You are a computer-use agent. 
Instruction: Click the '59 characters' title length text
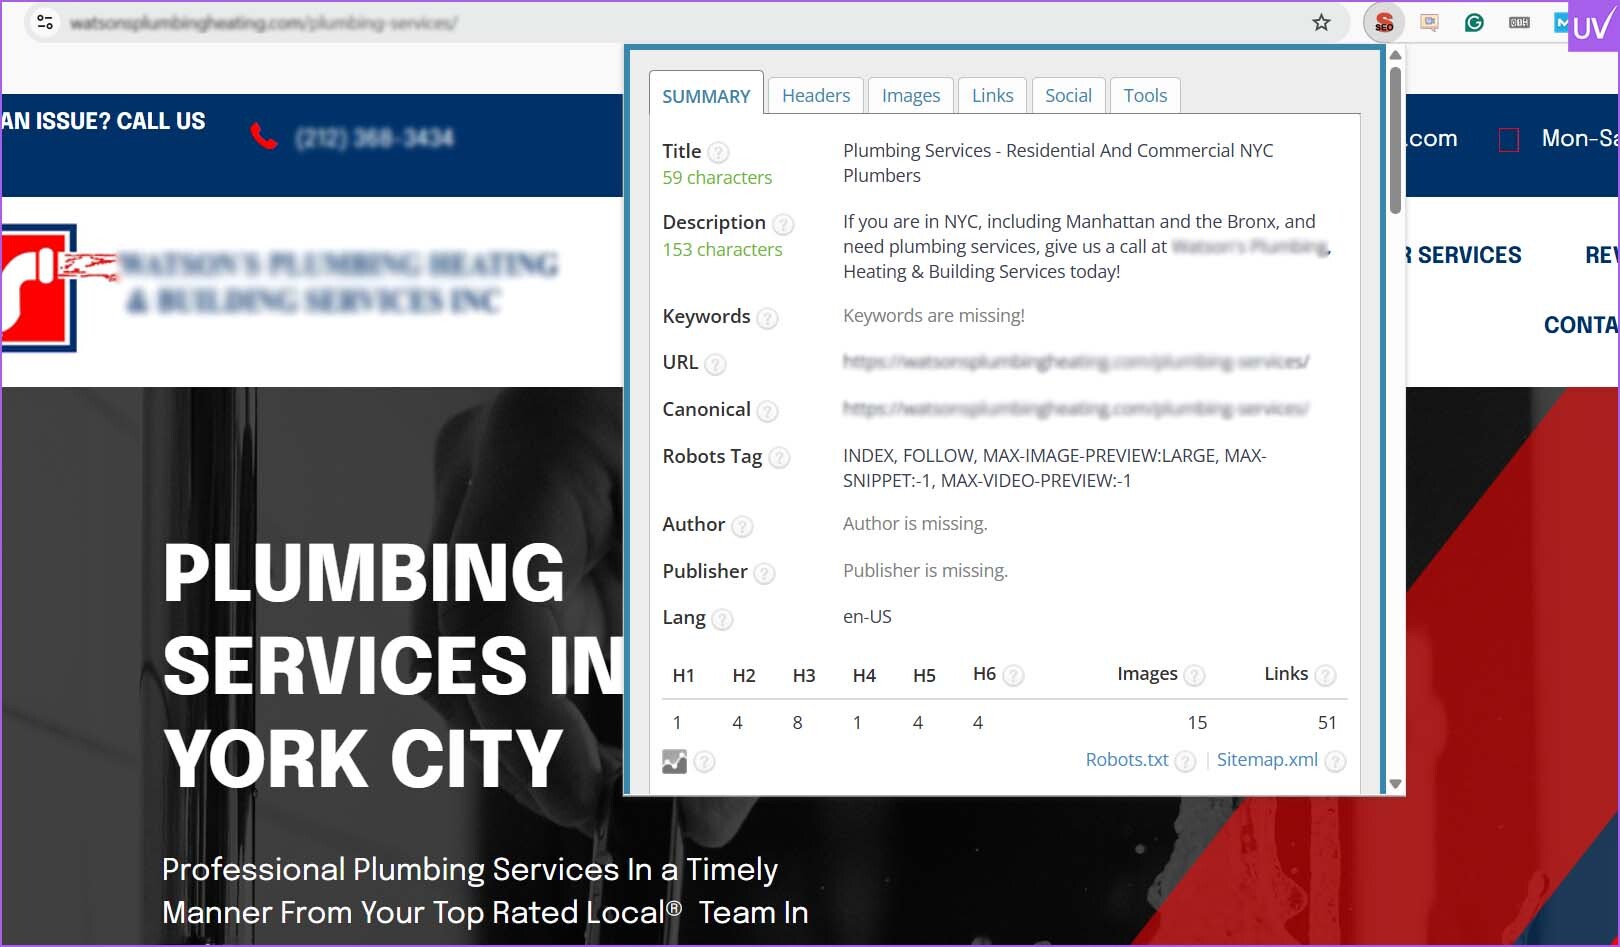point(717,178)
